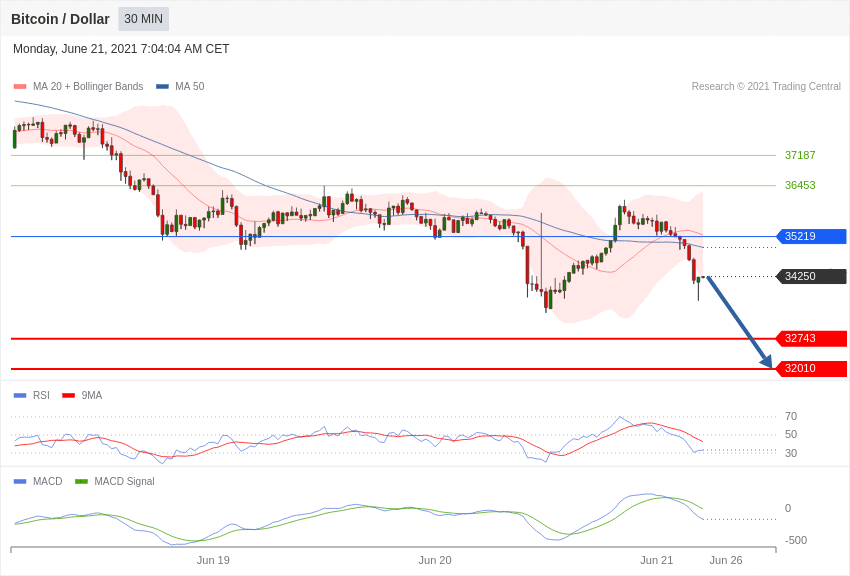Select the red 32743 support price tag
Screen dimensions: 850x576
click(811, 338)
